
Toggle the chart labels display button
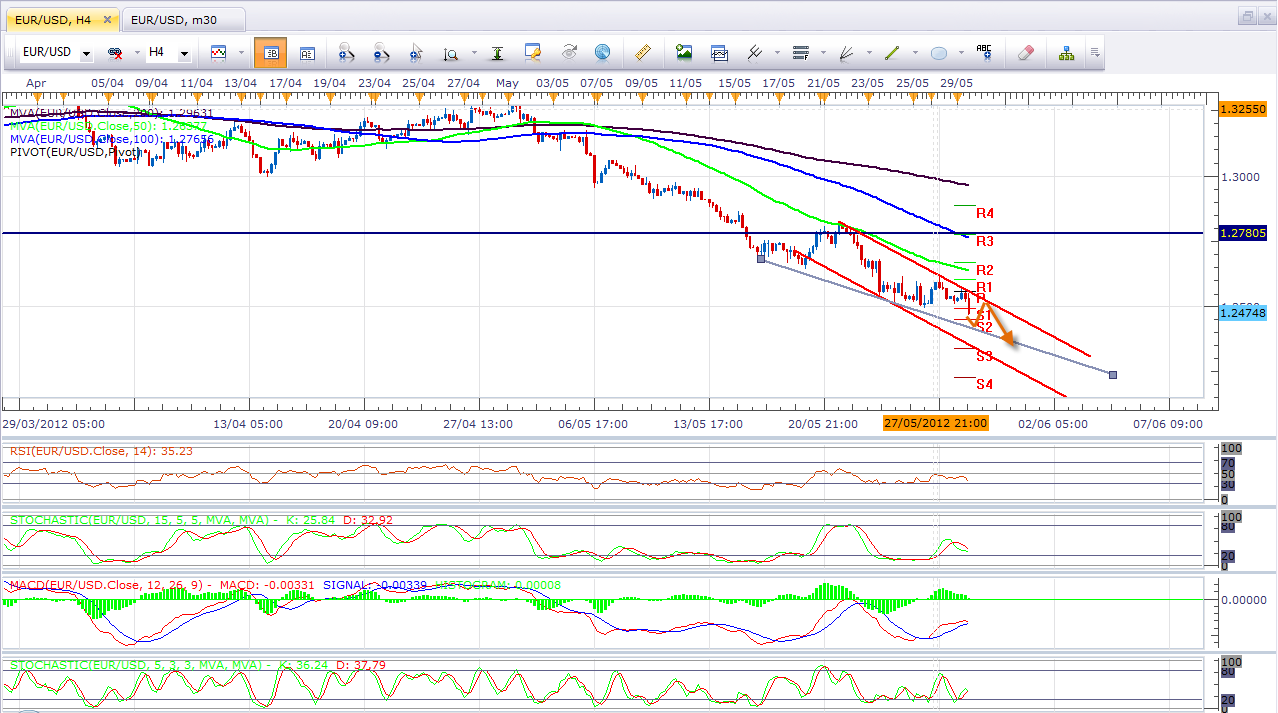[307, 52]
